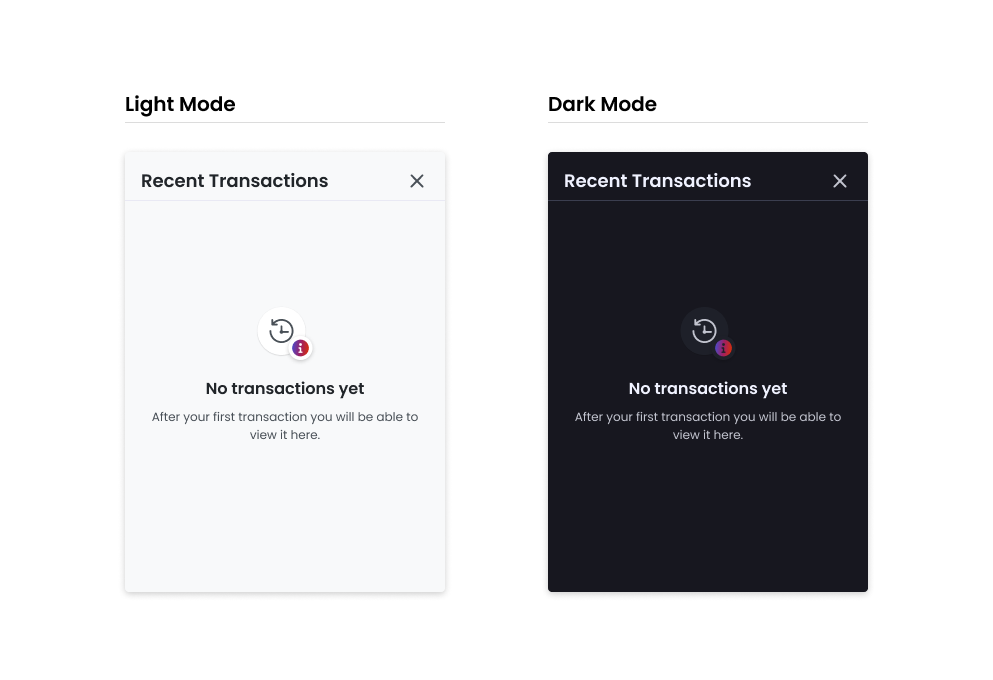Click the pink info indicator near dark history icon
The height and width of the screenshot is (680, 993).
click(723, 348)
